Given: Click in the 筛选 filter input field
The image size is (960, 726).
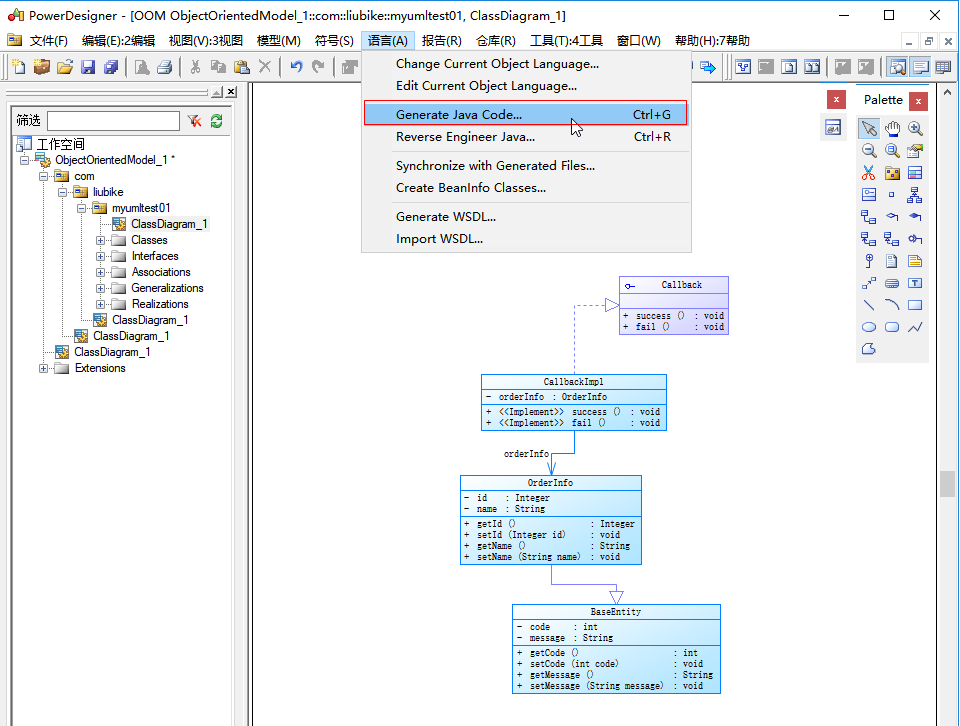Looking at the screenshot, I should coord(115,120).
